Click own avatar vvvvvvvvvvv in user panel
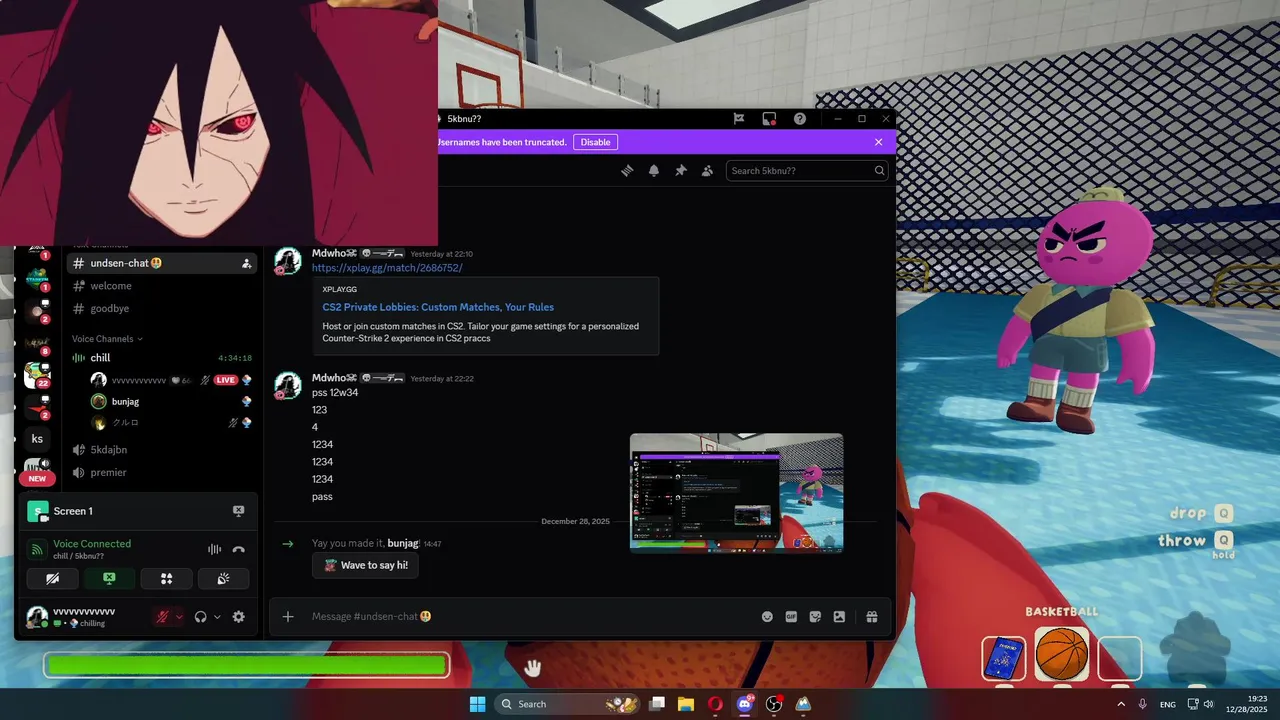Viewport: 1280px width, 720px height. tap(37, 617)
